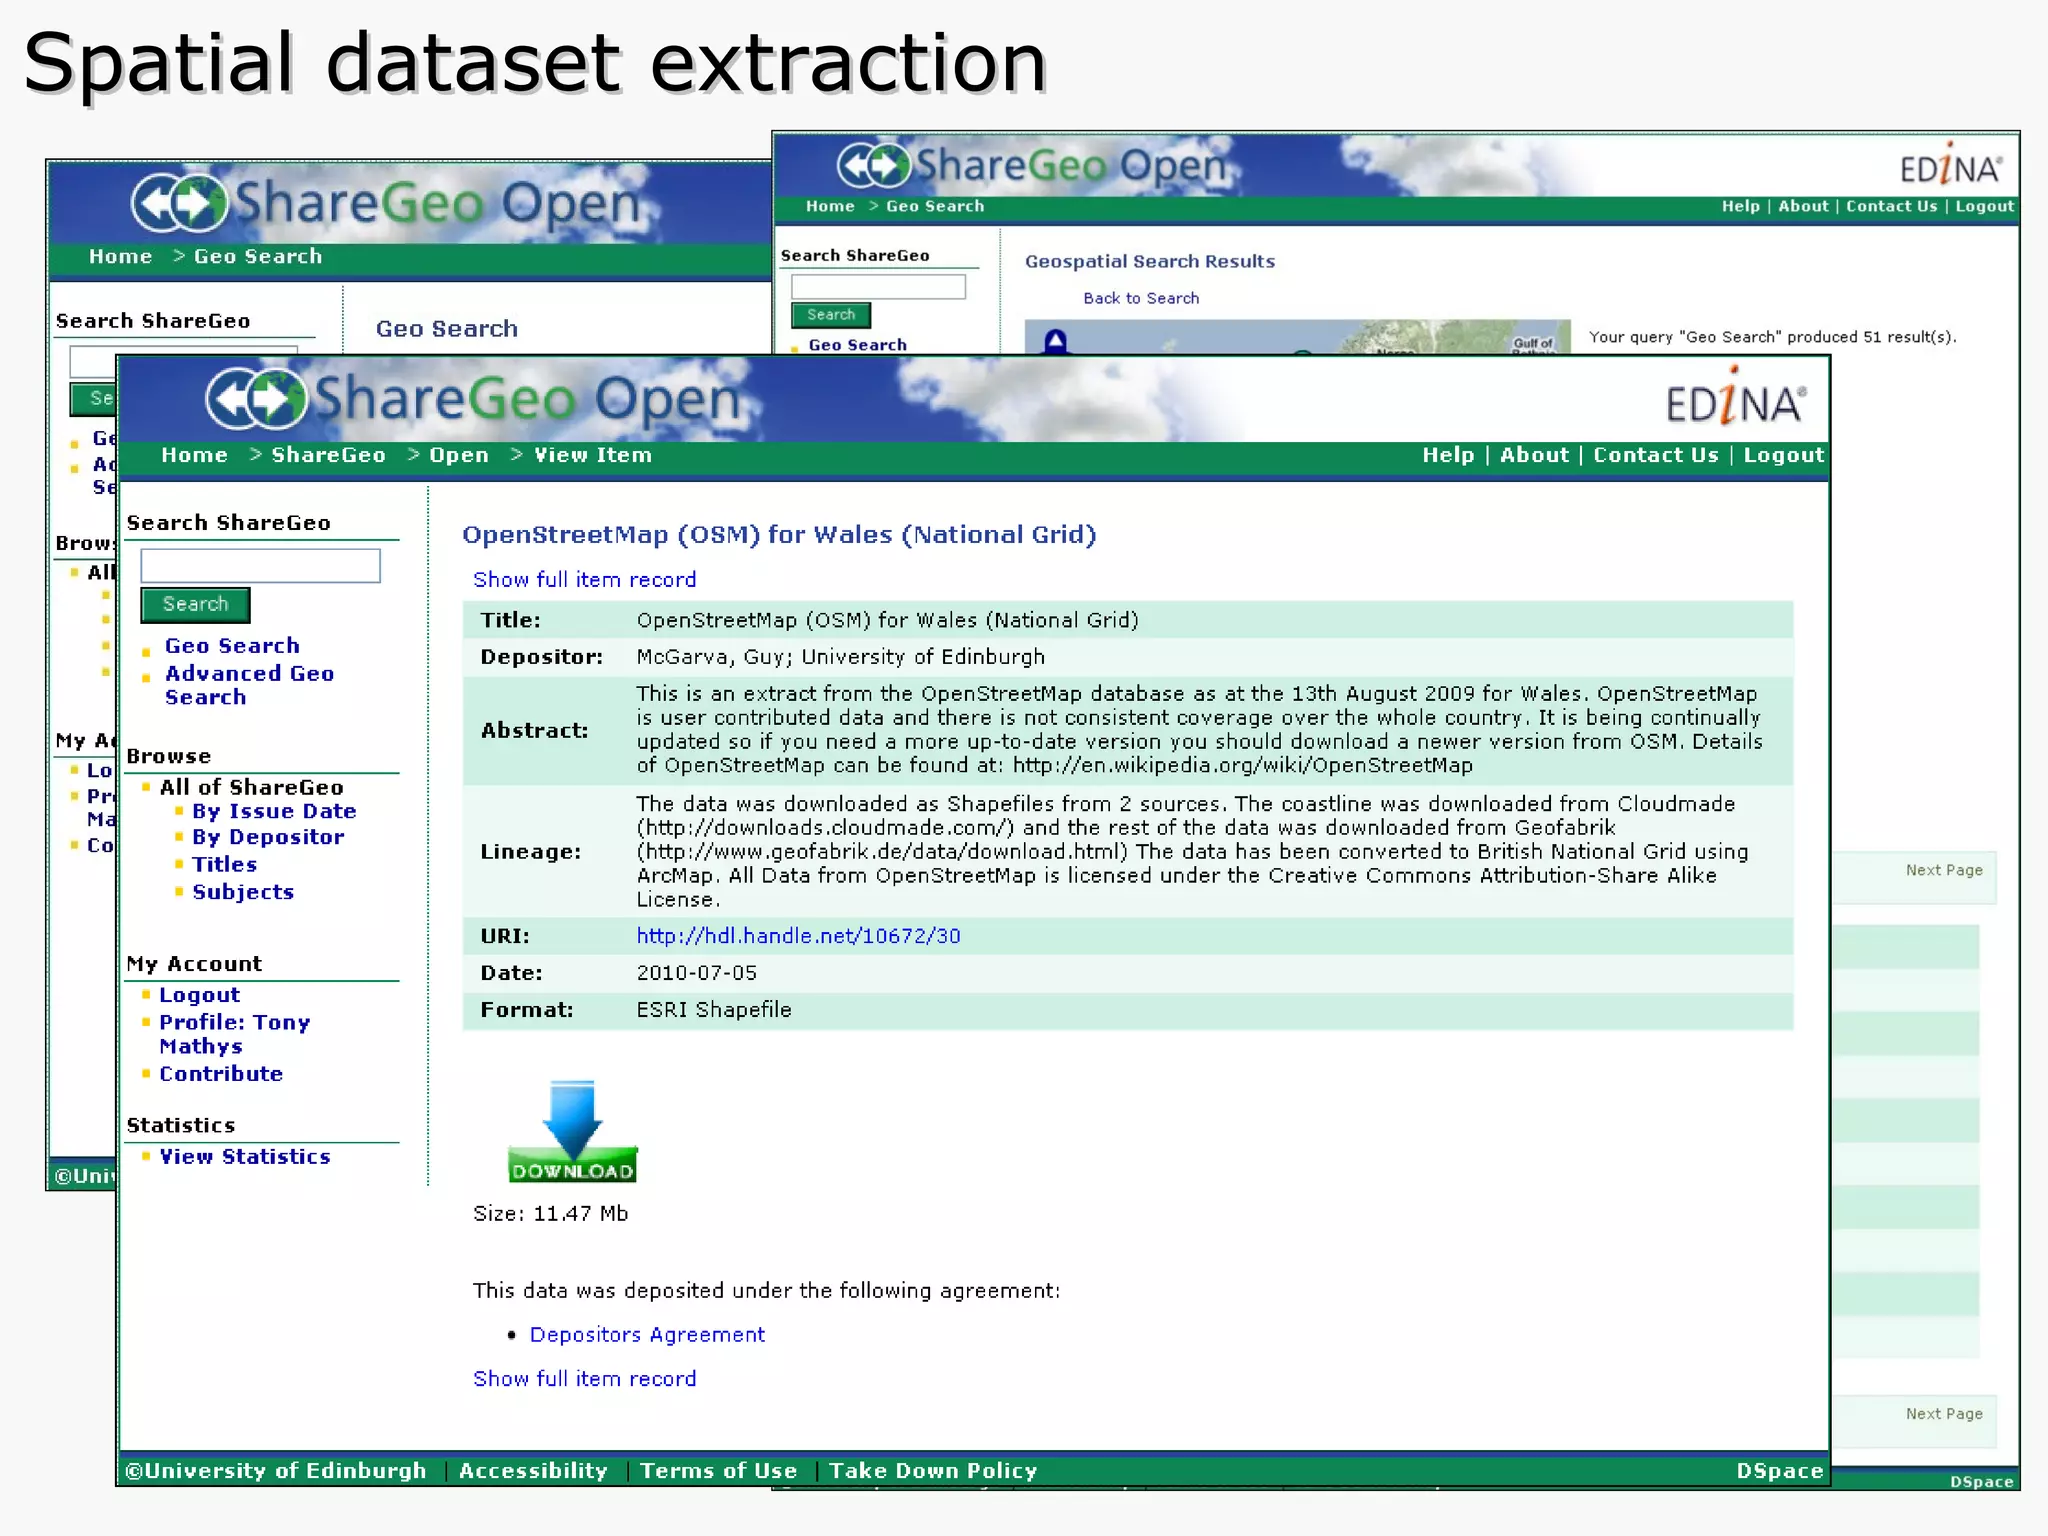Open Profile: Tony Mathys link

(x=234, y=1034)
